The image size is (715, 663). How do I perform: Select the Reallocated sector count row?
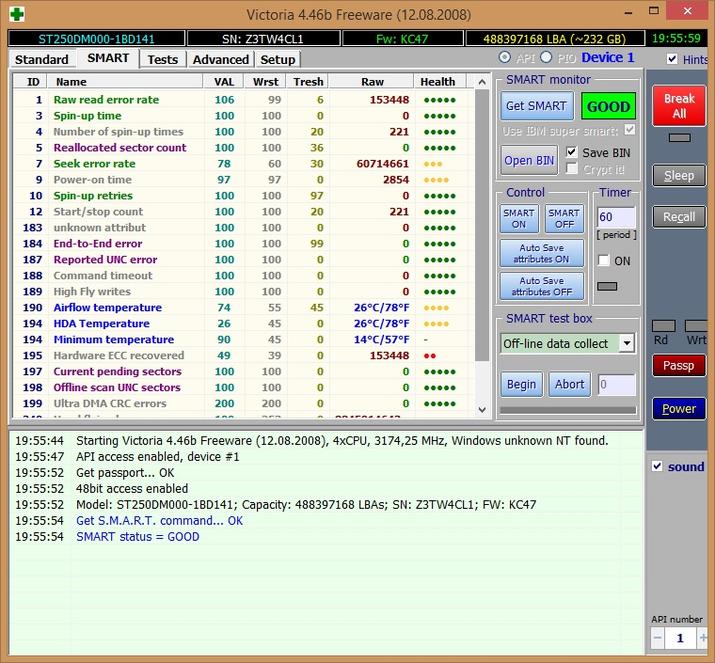(x=244, y=147)
